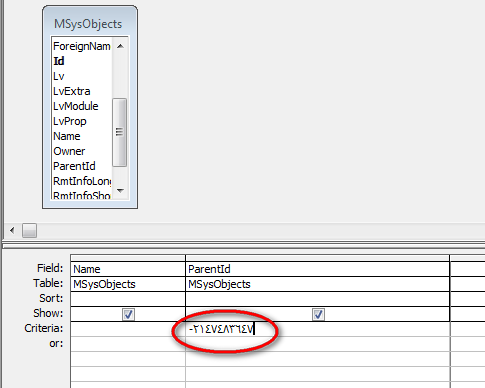The width and height of the screenshot is (485, 388).
Task: Click the ParentId cell in Field row
Action: pos(317,269)
